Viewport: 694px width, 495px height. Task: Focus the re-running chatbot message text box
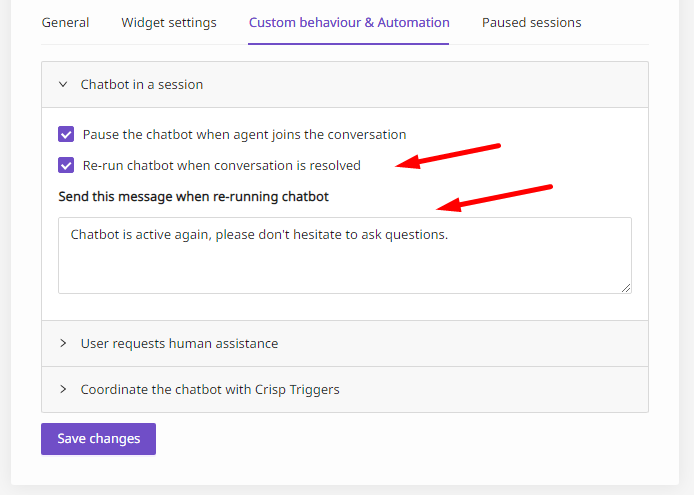click(x=345, y=255)
